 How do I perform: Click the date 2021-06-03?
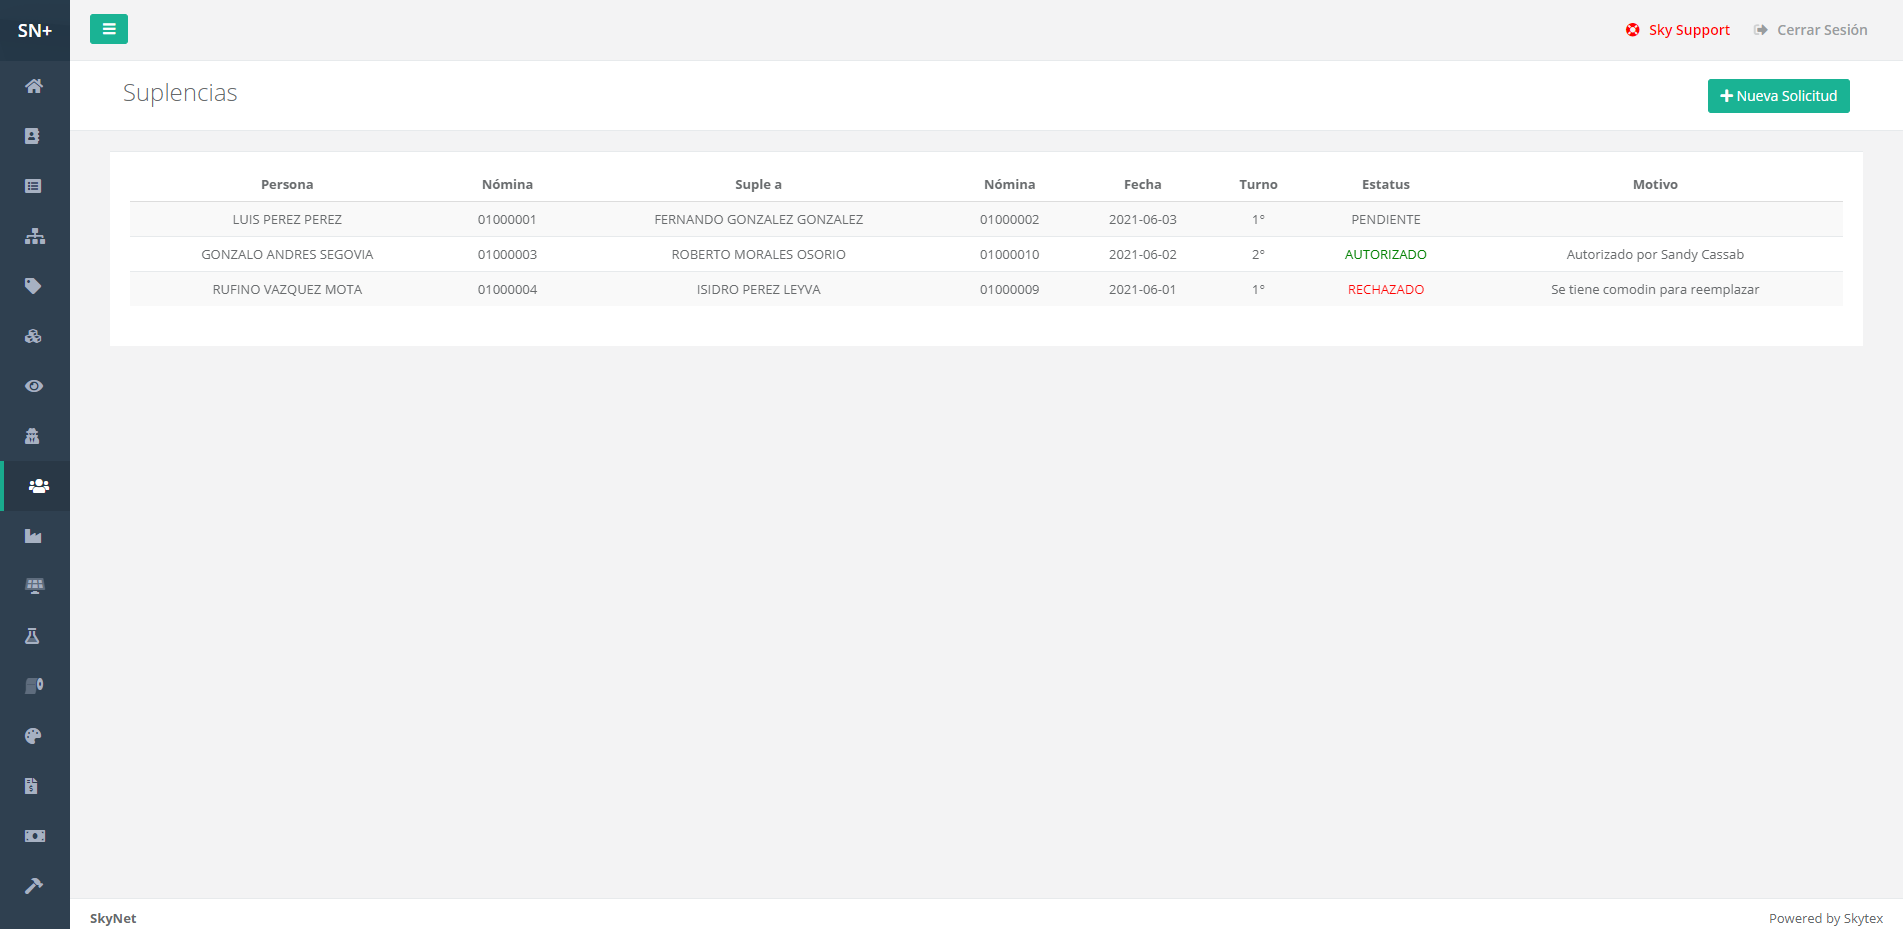point(1142,220)
